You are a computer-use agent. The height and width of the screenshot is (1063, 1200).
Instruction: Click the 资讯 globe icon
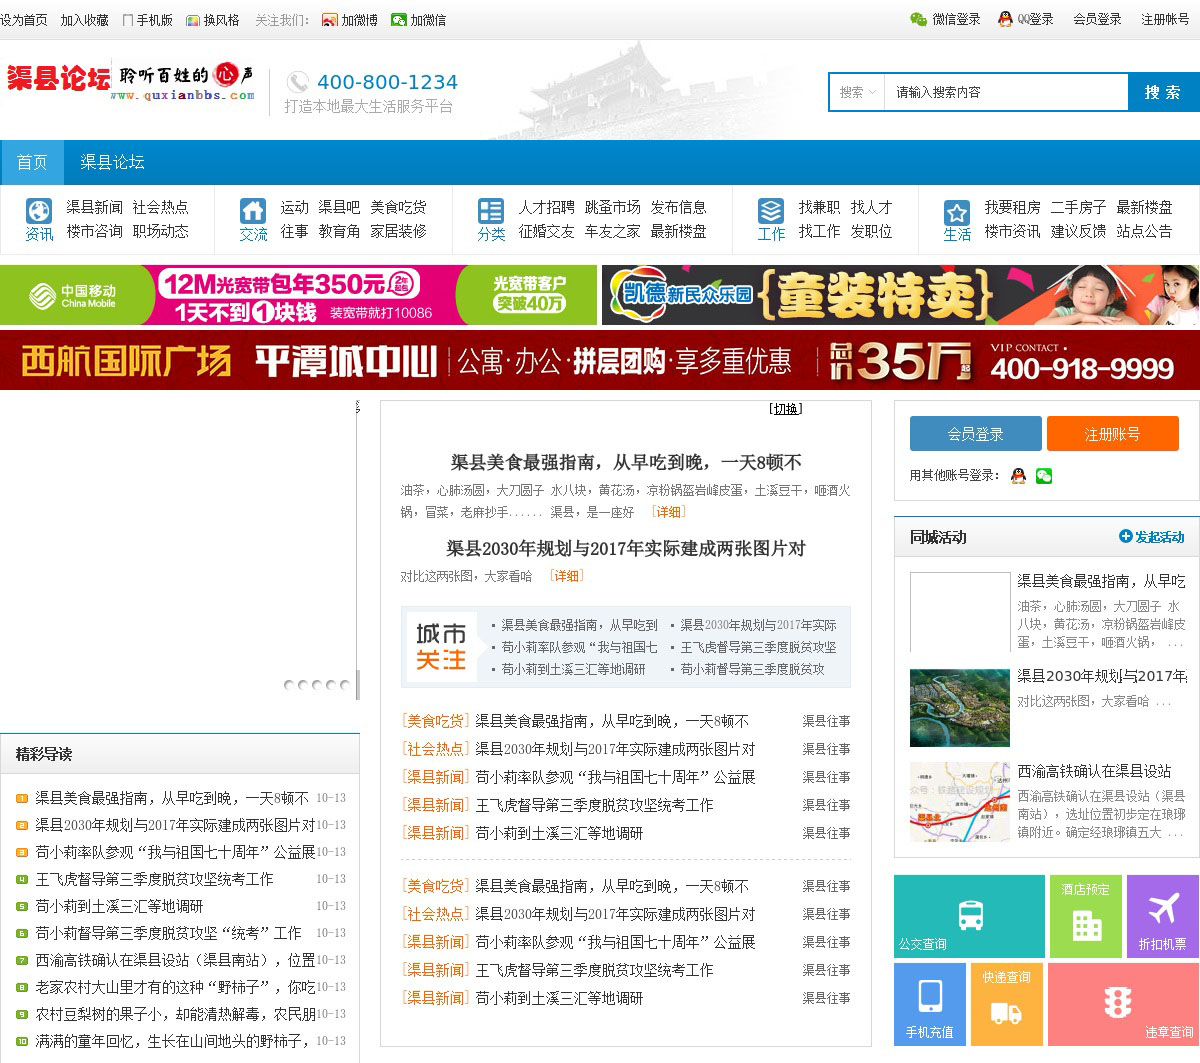pos(38,211)
